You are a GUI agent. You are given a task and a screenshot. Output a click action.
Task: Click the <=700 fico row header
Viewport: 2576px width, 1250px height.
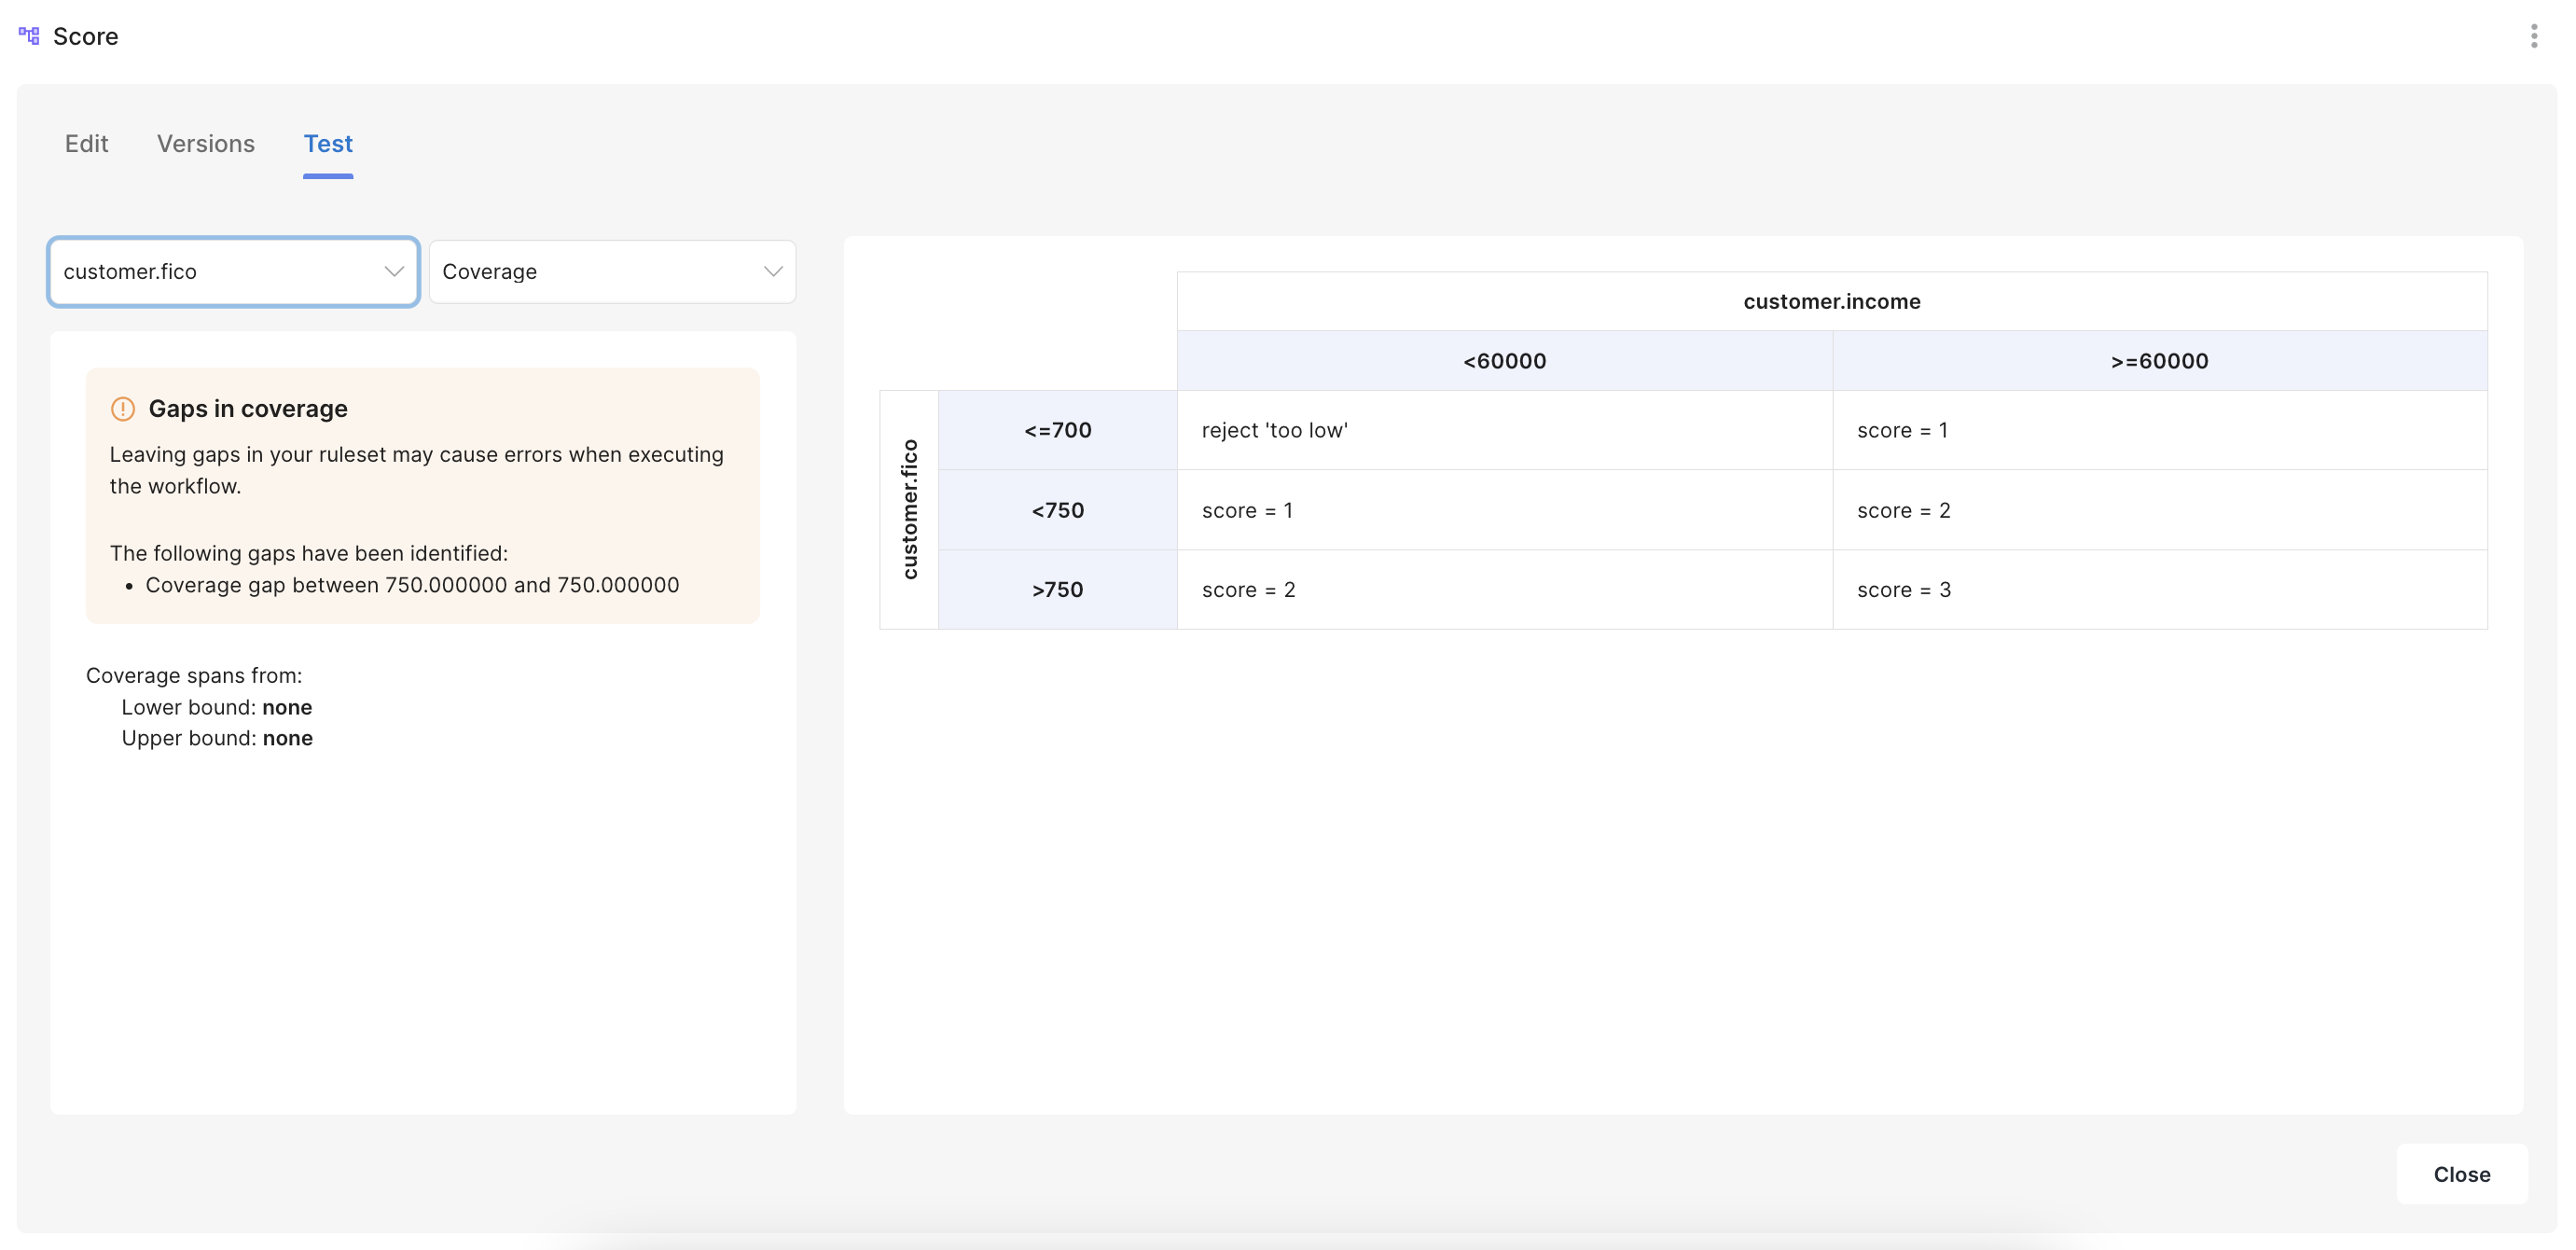1057,431
